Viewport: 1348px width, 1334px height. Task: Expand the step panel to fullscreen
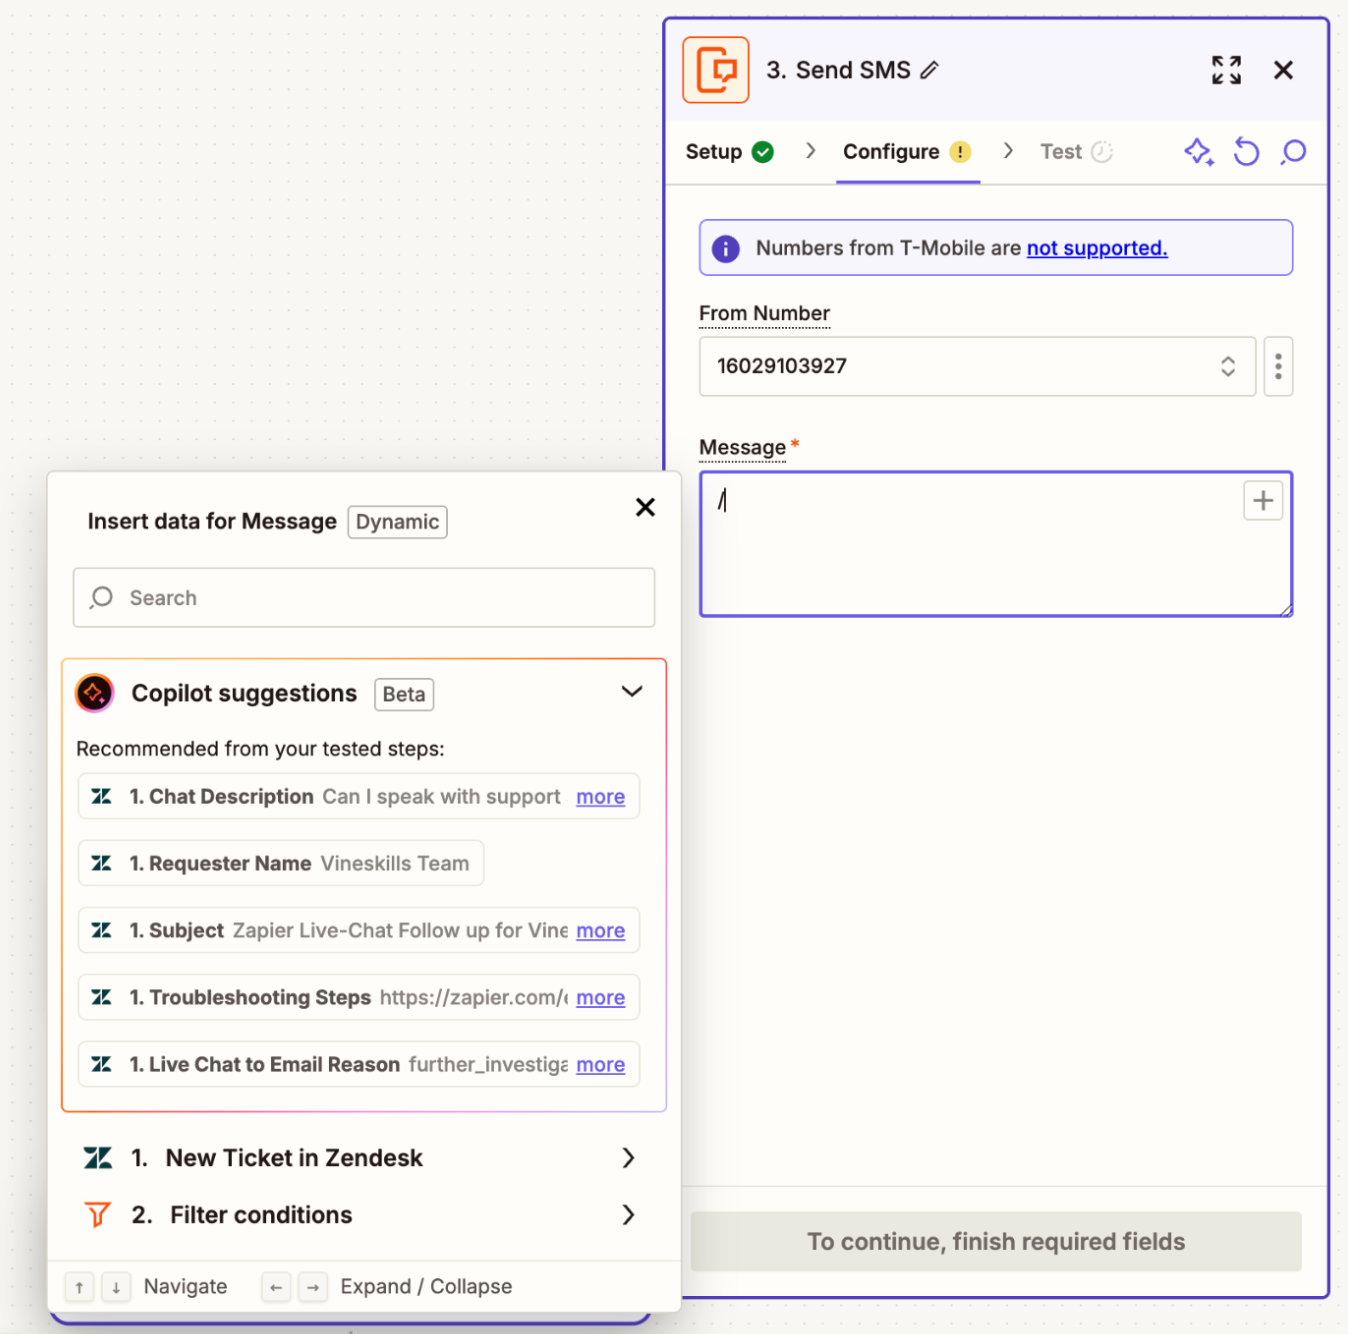1226,70
